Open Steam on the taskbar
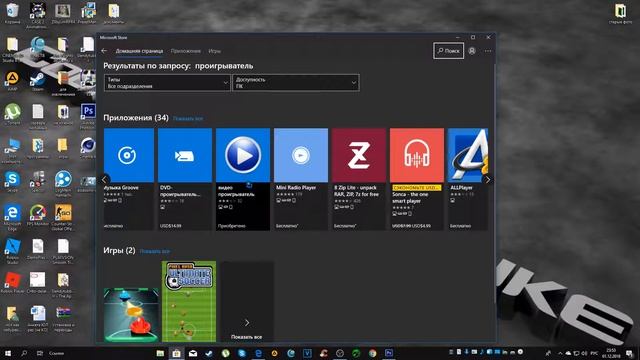The width and height of the screenshot is (640, 360). point(209,353)
